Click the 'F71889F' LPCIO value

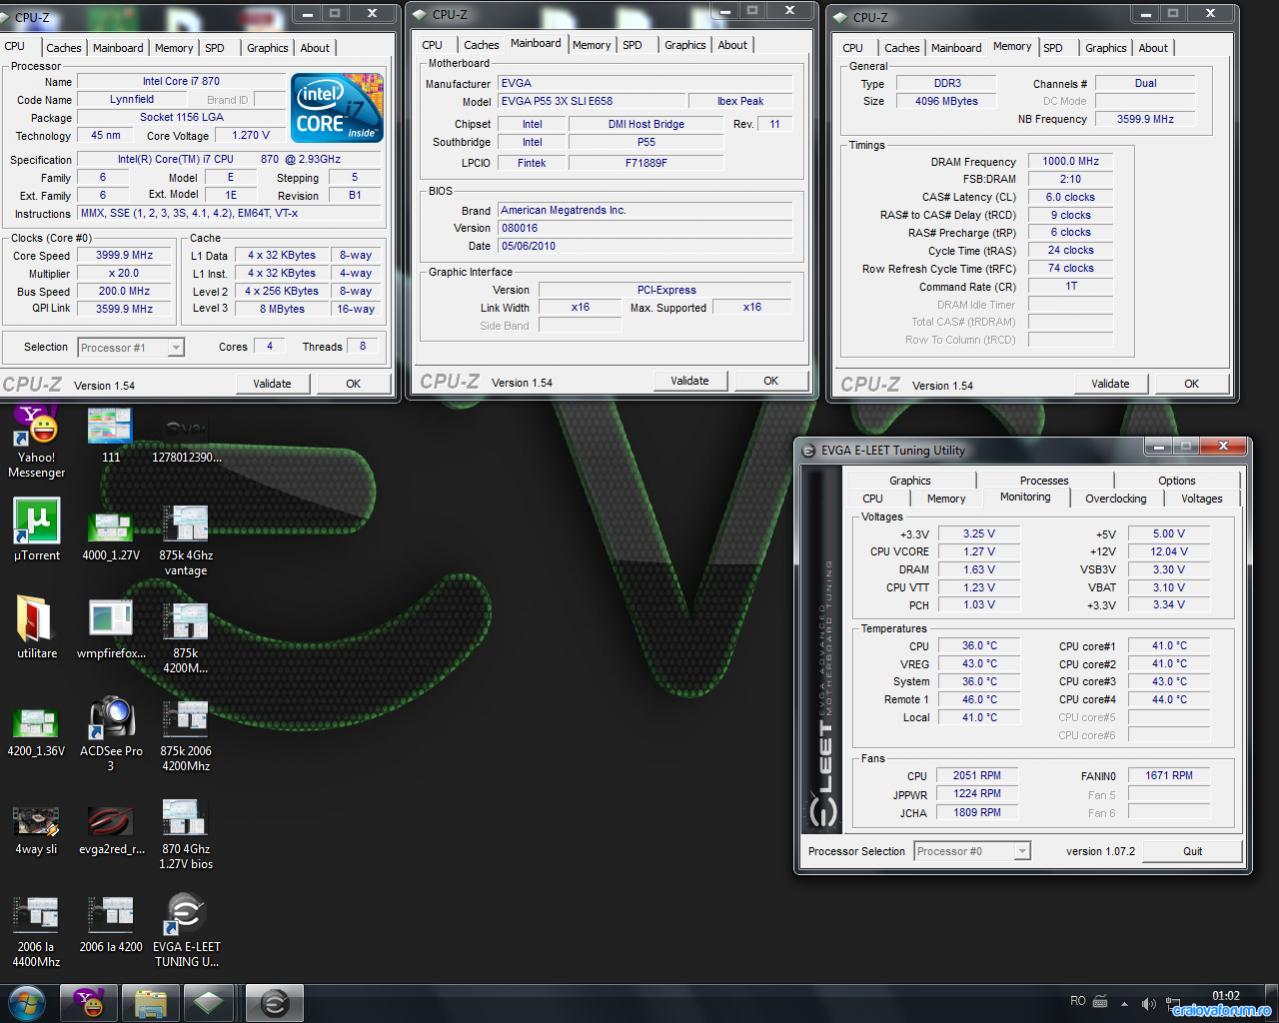[646, 163]
